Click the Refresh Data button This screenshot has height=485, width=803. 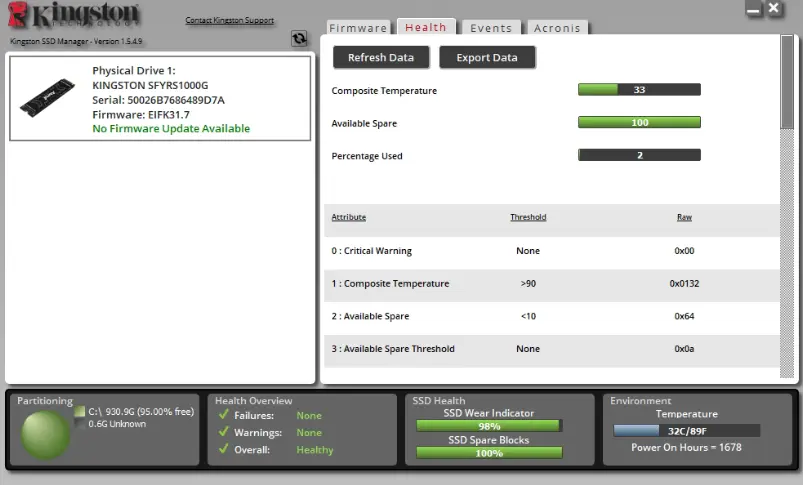(381, 57)
